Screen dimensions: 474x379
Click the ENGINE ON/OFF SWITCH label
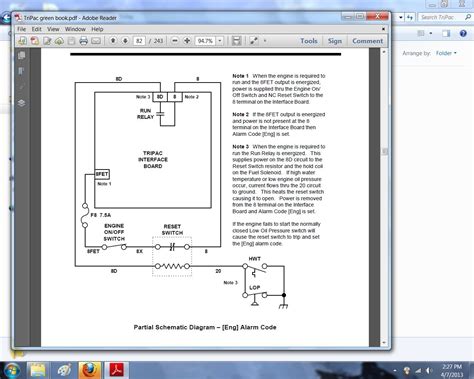click(114, 232)
